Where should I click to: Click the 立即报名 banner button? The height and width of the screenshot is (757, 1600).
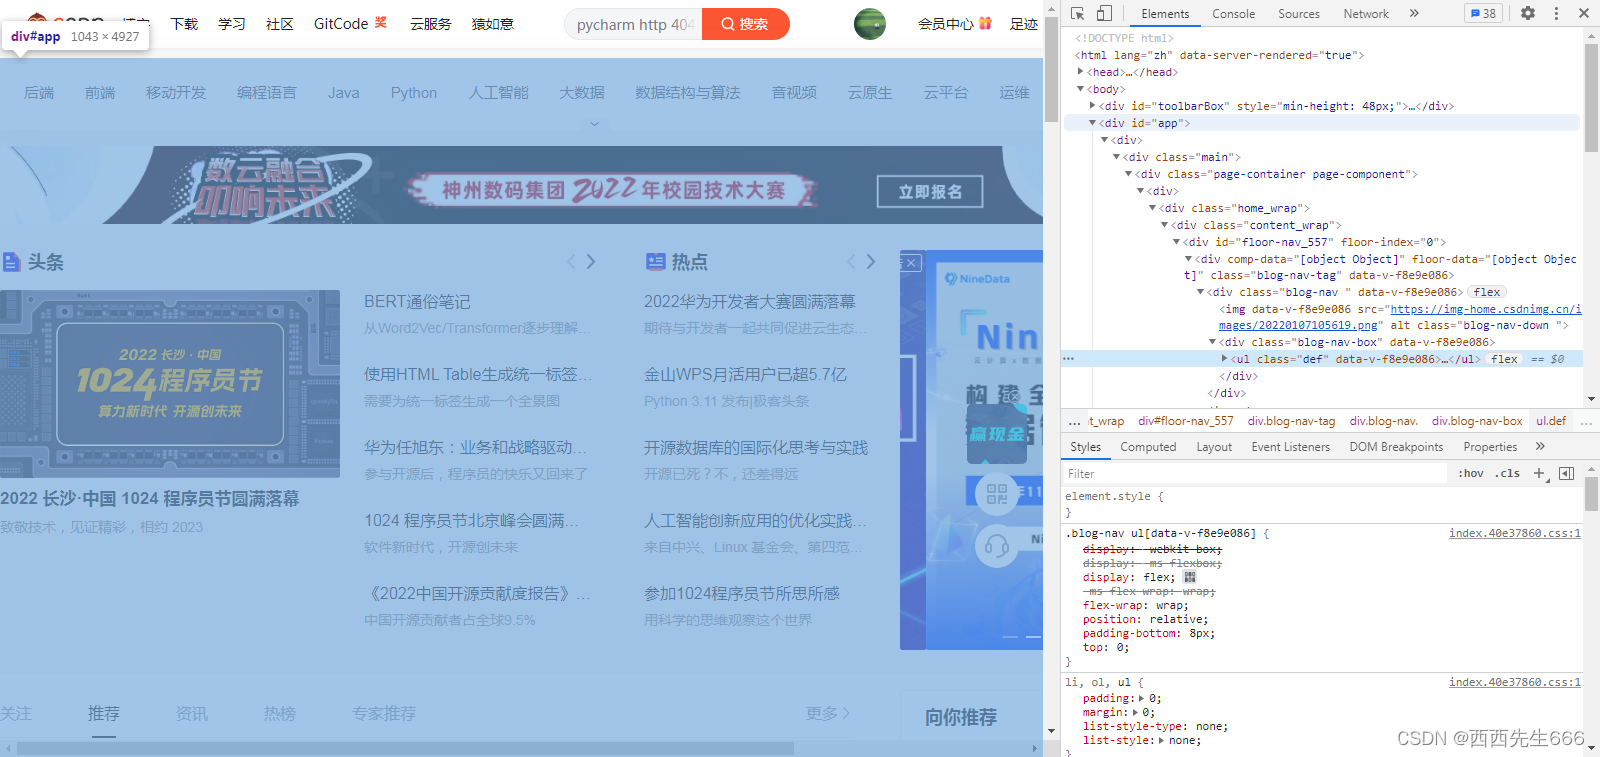pyautogui.click(x=930, y=192)
